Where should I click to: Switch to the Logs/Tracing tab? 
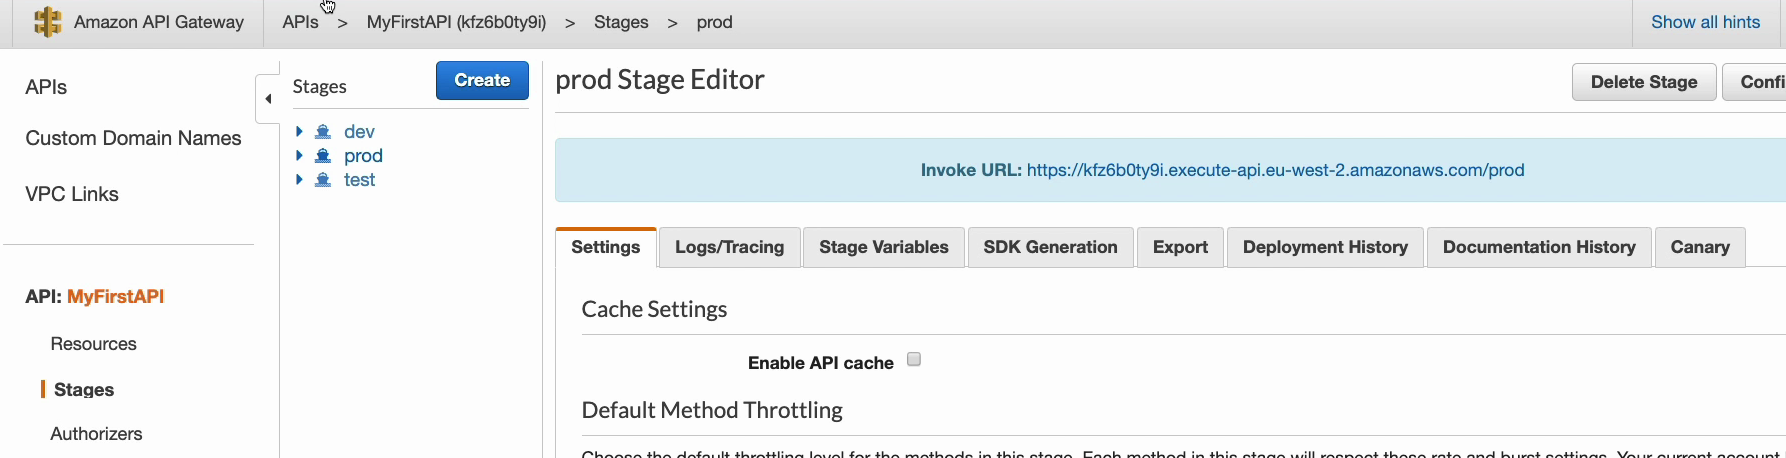coord(730,247)
